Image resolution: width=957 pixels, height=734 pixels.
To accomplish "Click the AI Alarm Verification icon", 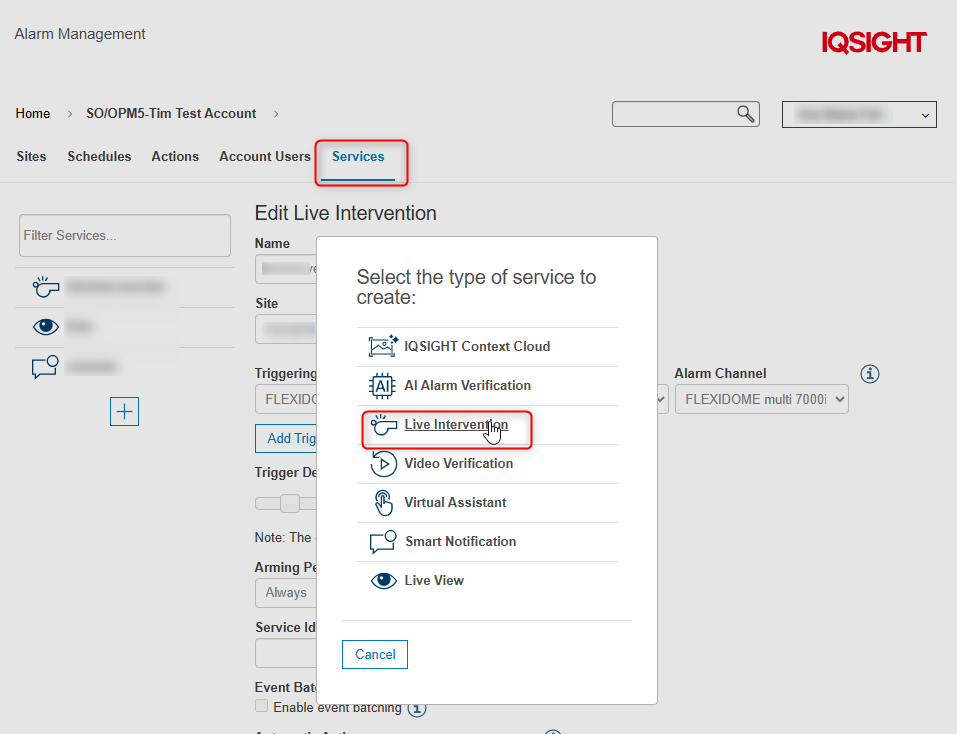I will 384,386.
